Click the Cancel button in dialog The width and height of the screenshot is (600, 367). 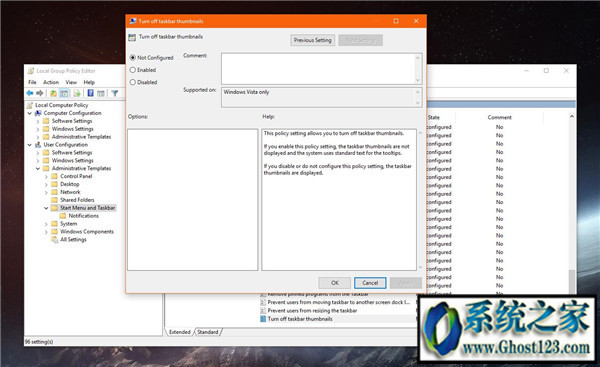(370, 283)
